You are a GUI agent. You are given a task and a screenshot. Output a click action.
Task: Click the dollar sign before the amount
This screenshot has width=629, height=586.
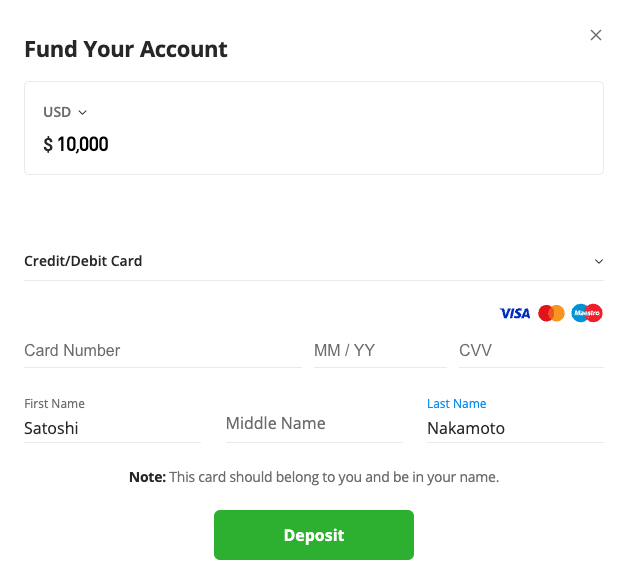click(x=48, y=145)
